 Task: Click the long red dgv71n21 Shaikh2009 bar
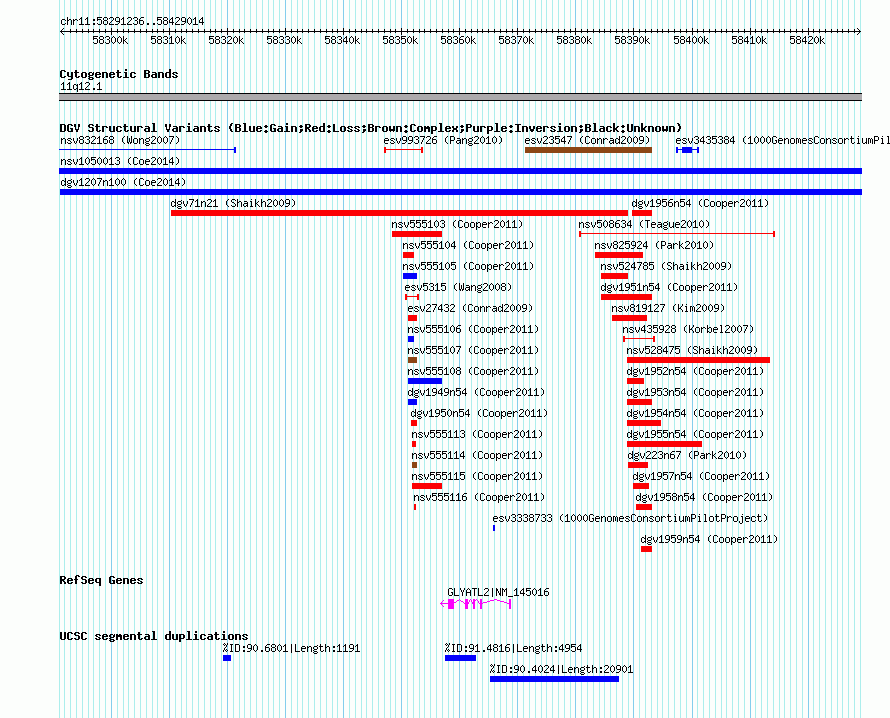click(399, 213)
